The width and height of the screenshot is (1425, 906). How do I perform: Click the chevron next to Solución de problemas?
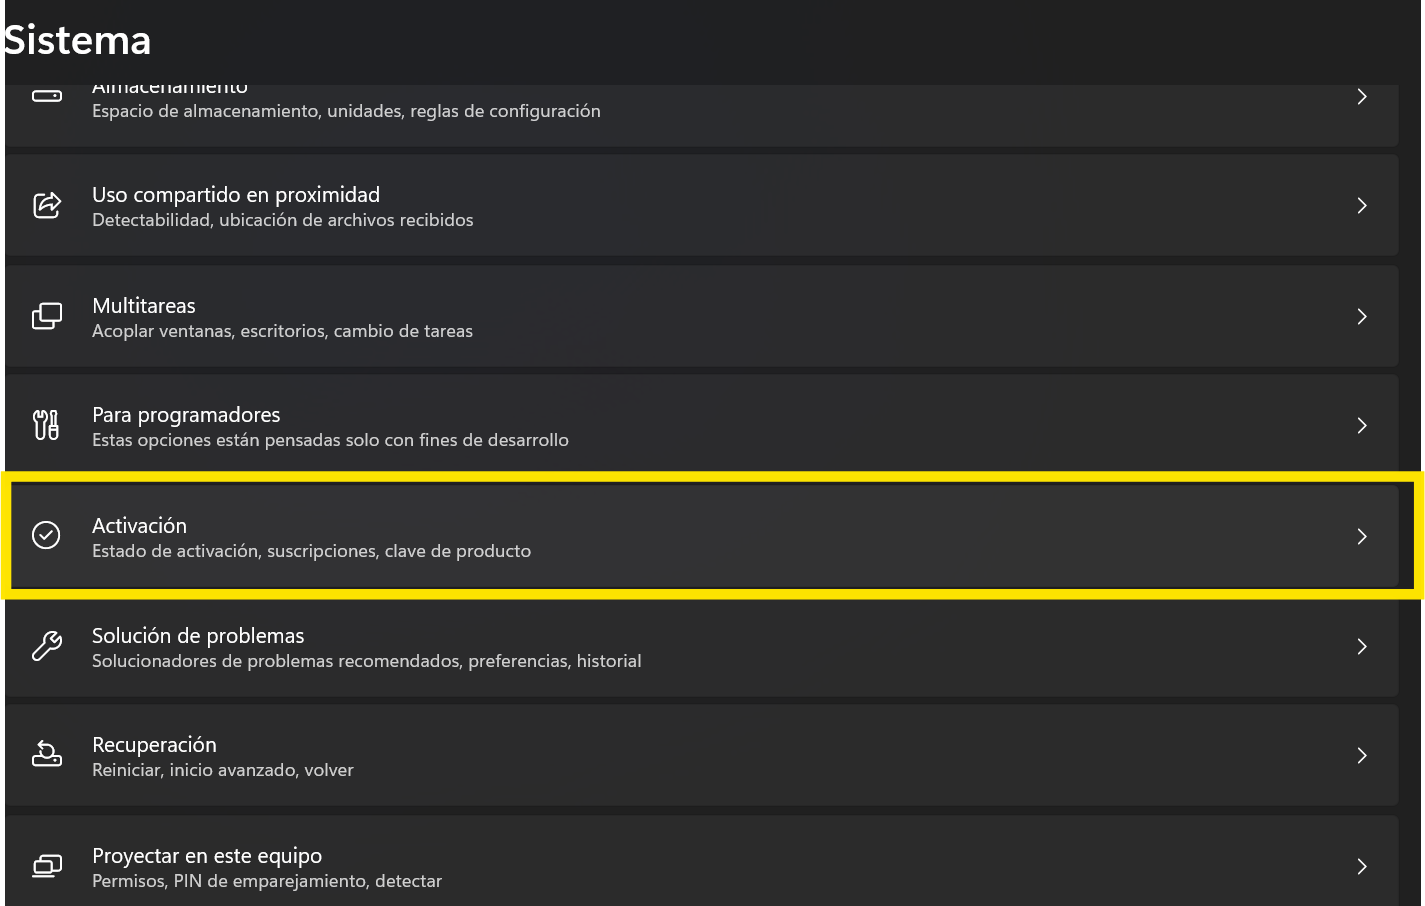click(1362, 646)
